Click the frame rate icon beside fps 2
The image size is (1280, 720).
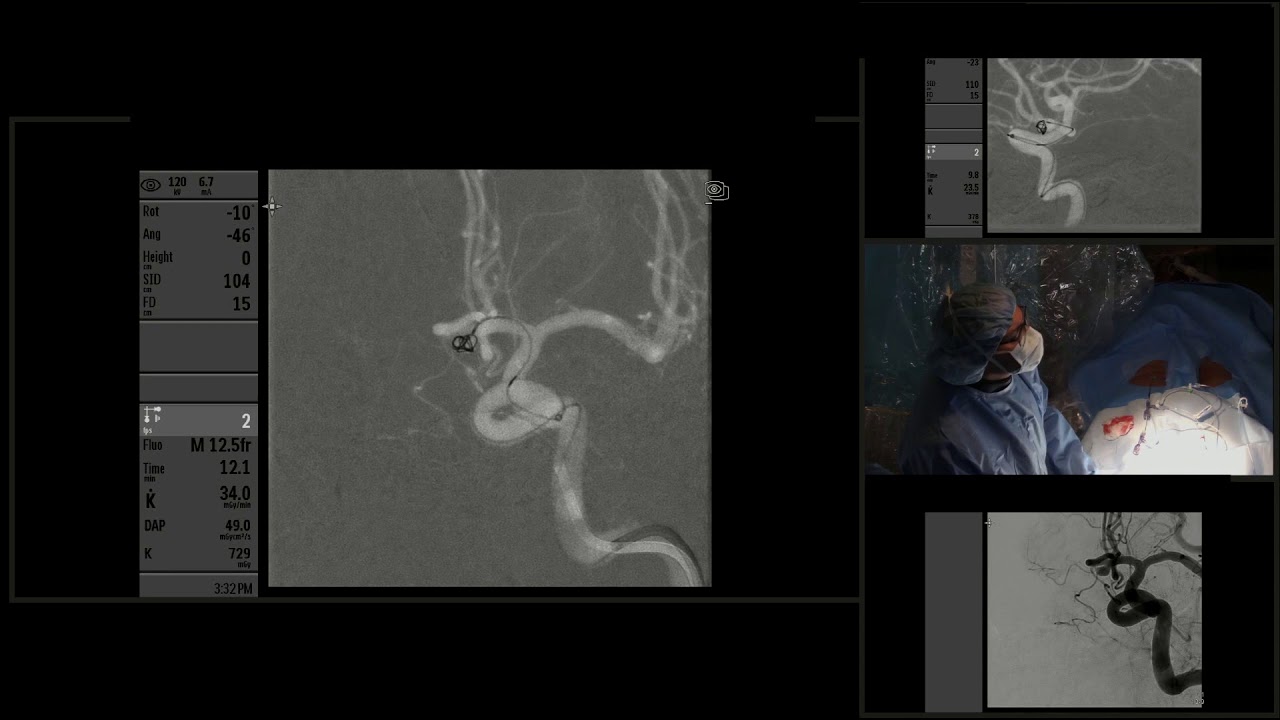click(152, 415)
